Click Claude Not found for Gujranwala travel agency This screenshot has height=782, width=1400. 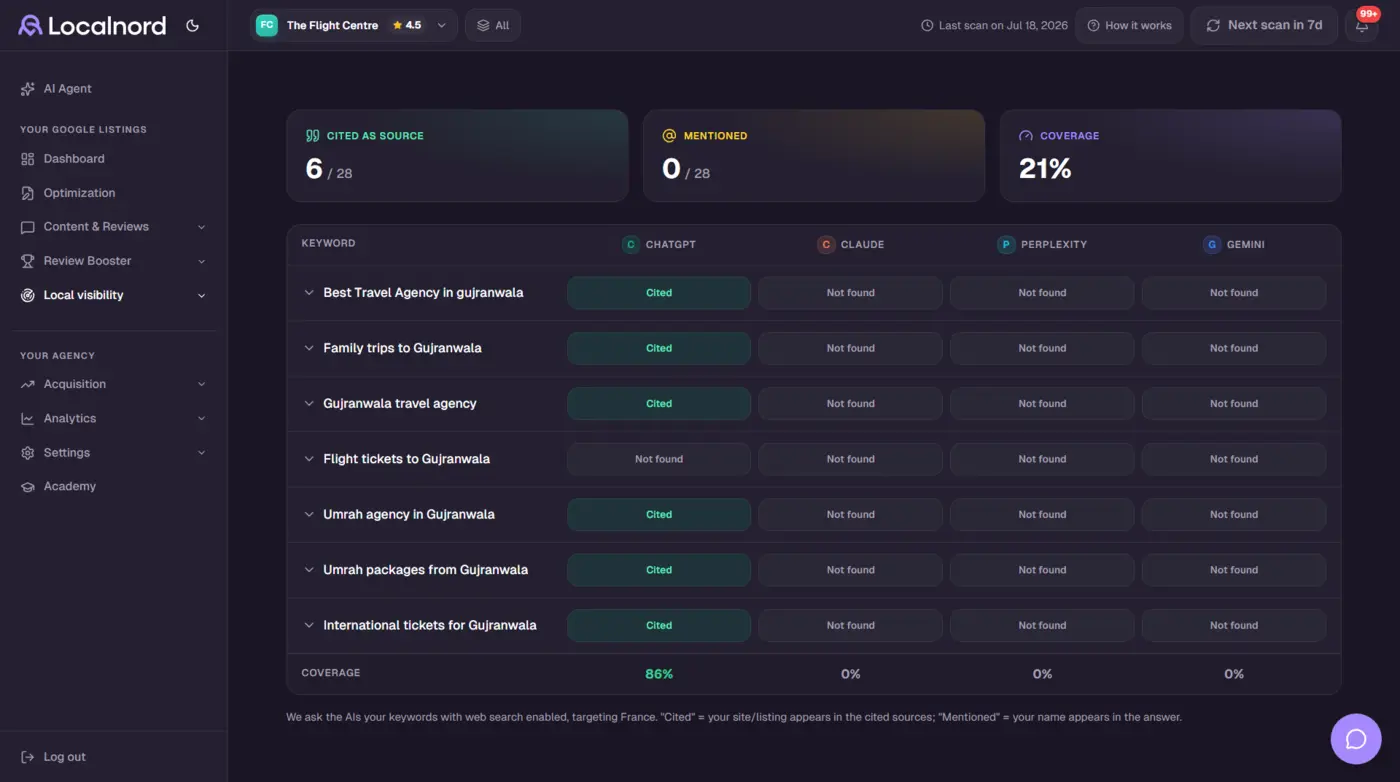coord(850,404)
